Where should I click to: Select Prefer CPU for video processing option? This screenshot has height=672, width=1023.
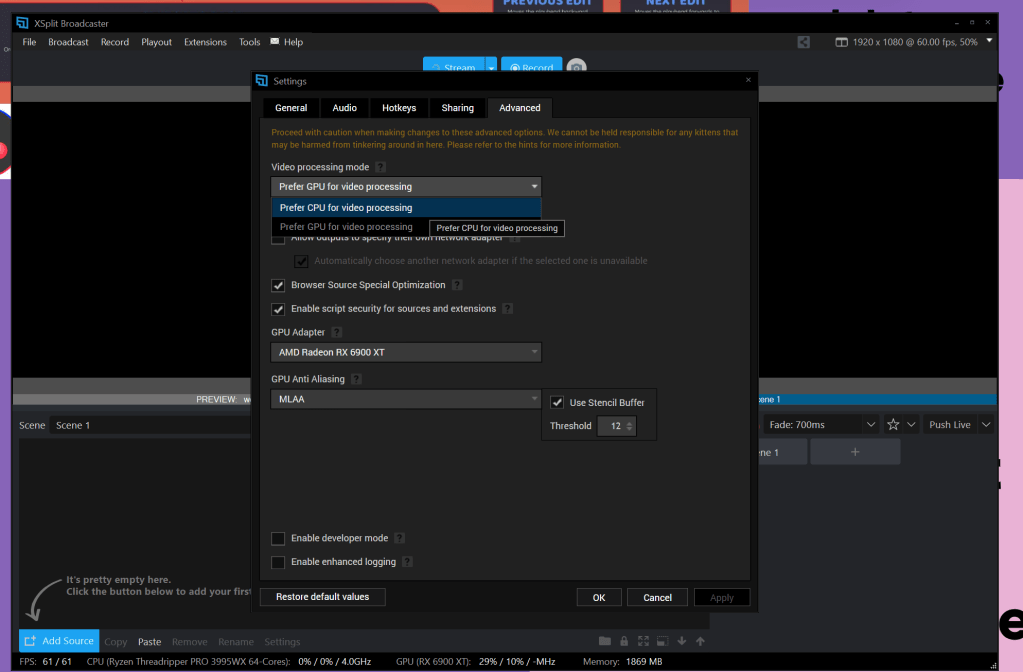(x=406, y=207)
